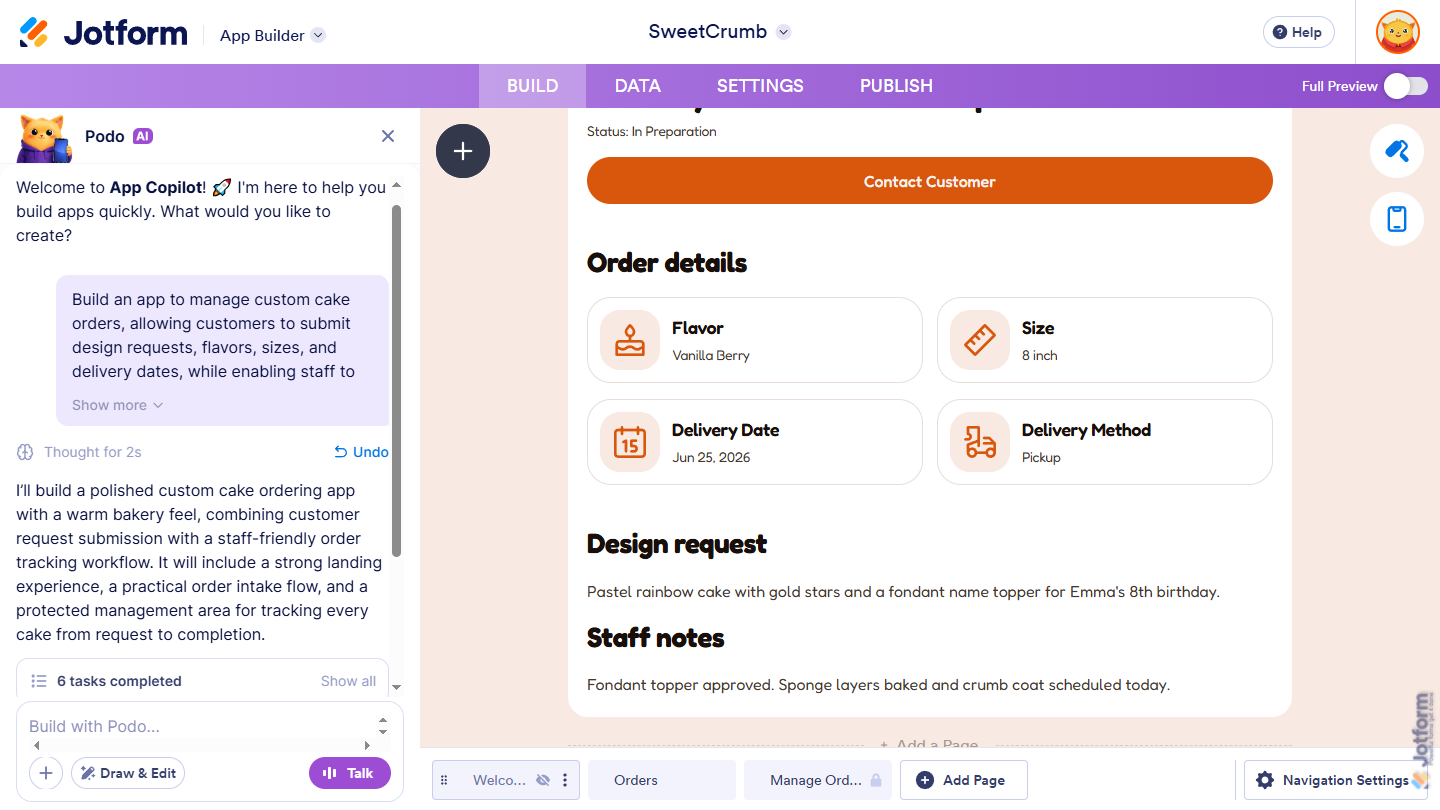Switch to the BUILD tab
This screenshot has height=810, width=1440.
(532, 86)
